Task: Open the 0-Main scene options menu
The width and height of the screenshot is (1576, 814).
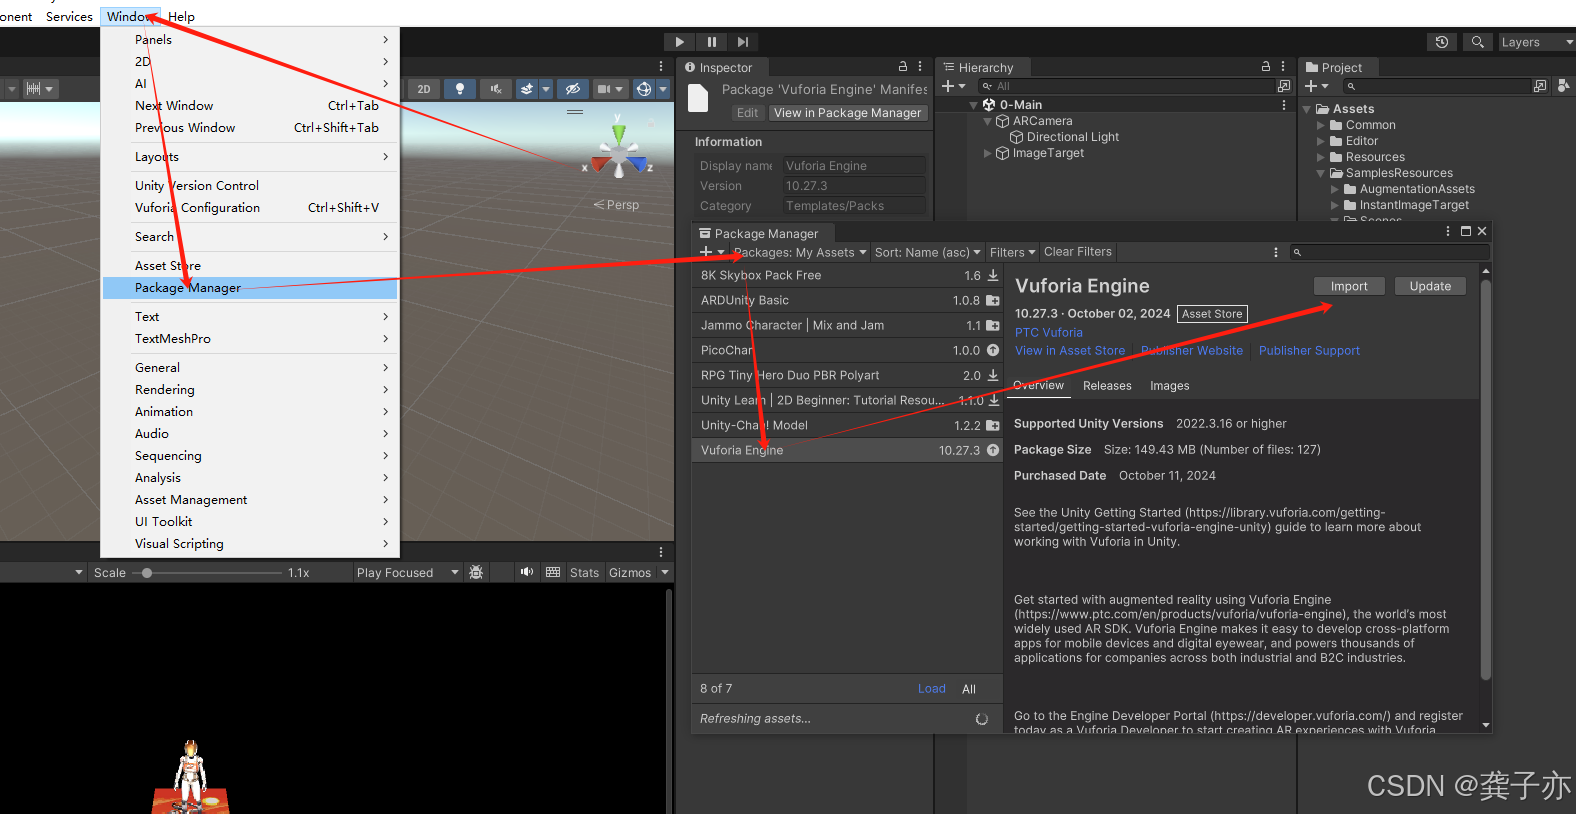Action: [x=1284, y=105]
